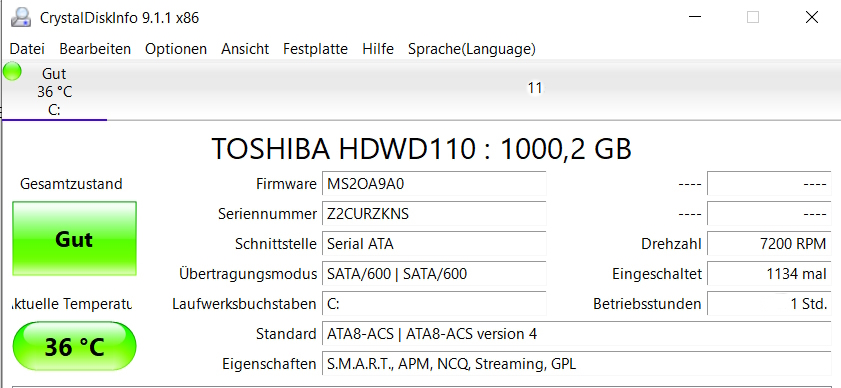Click the TOSHIBA HDWD110 drive title
The image size is (841, 388).
click(422, 149)
